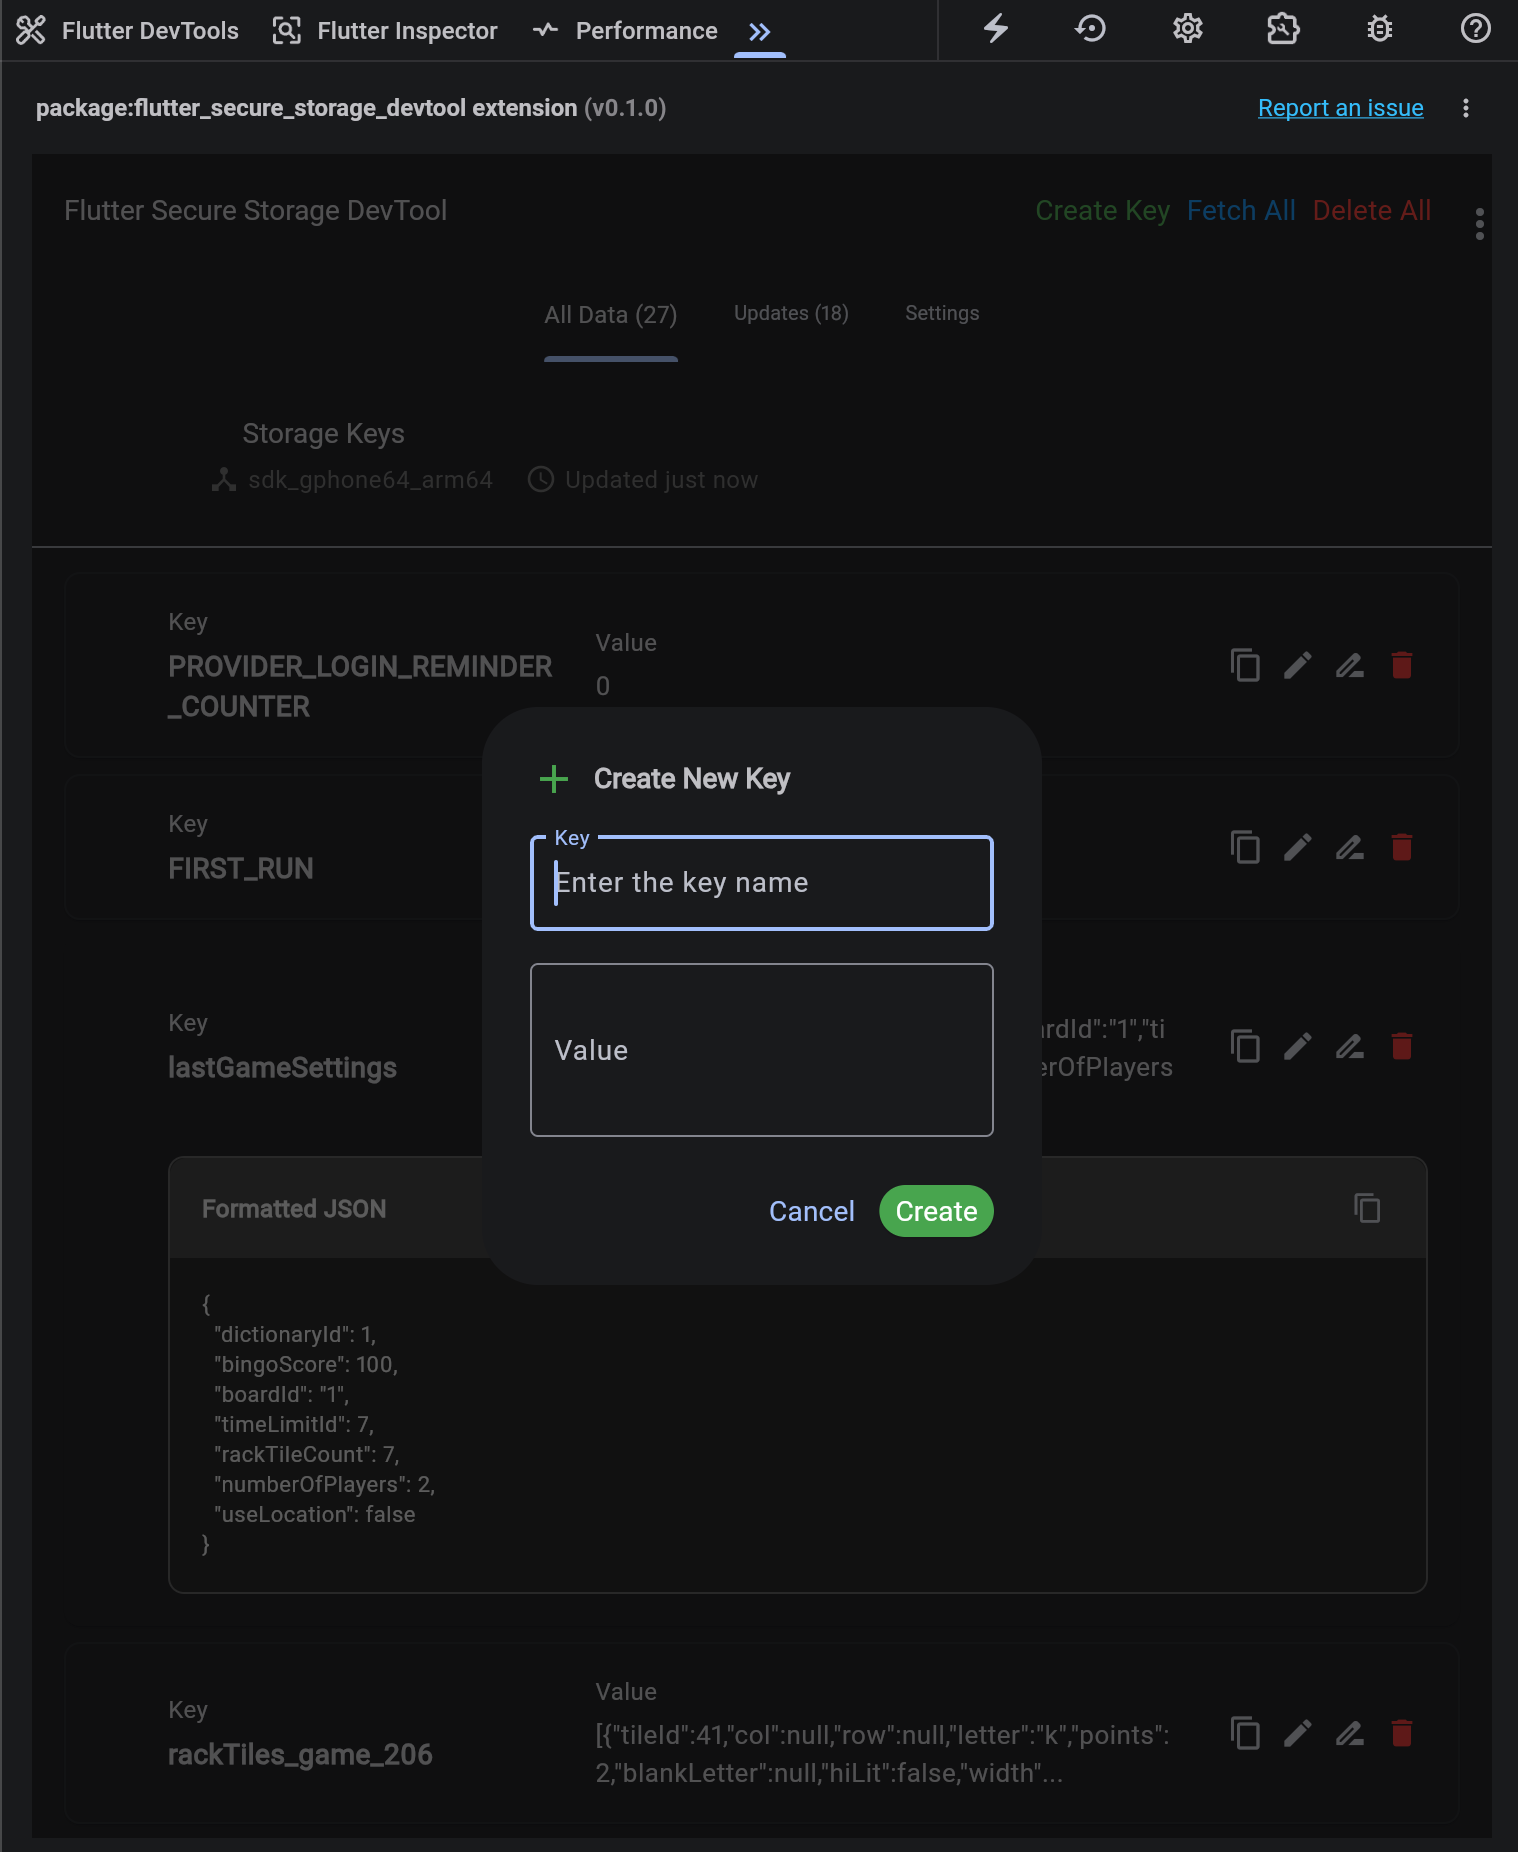
Task: Open the Performance tab
Action: point(625,31)
